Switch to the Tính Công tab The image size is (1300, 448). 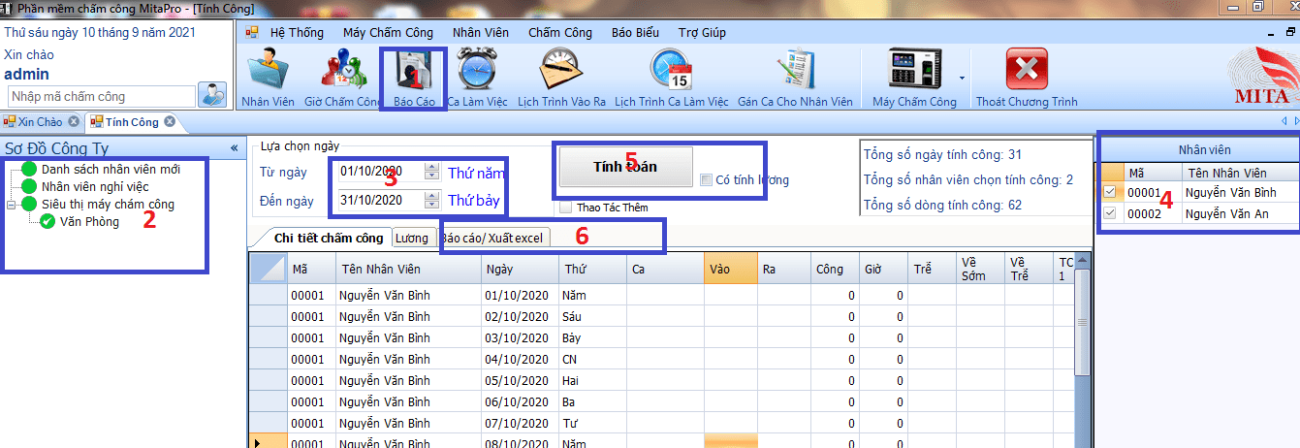[x=132, y=122]
